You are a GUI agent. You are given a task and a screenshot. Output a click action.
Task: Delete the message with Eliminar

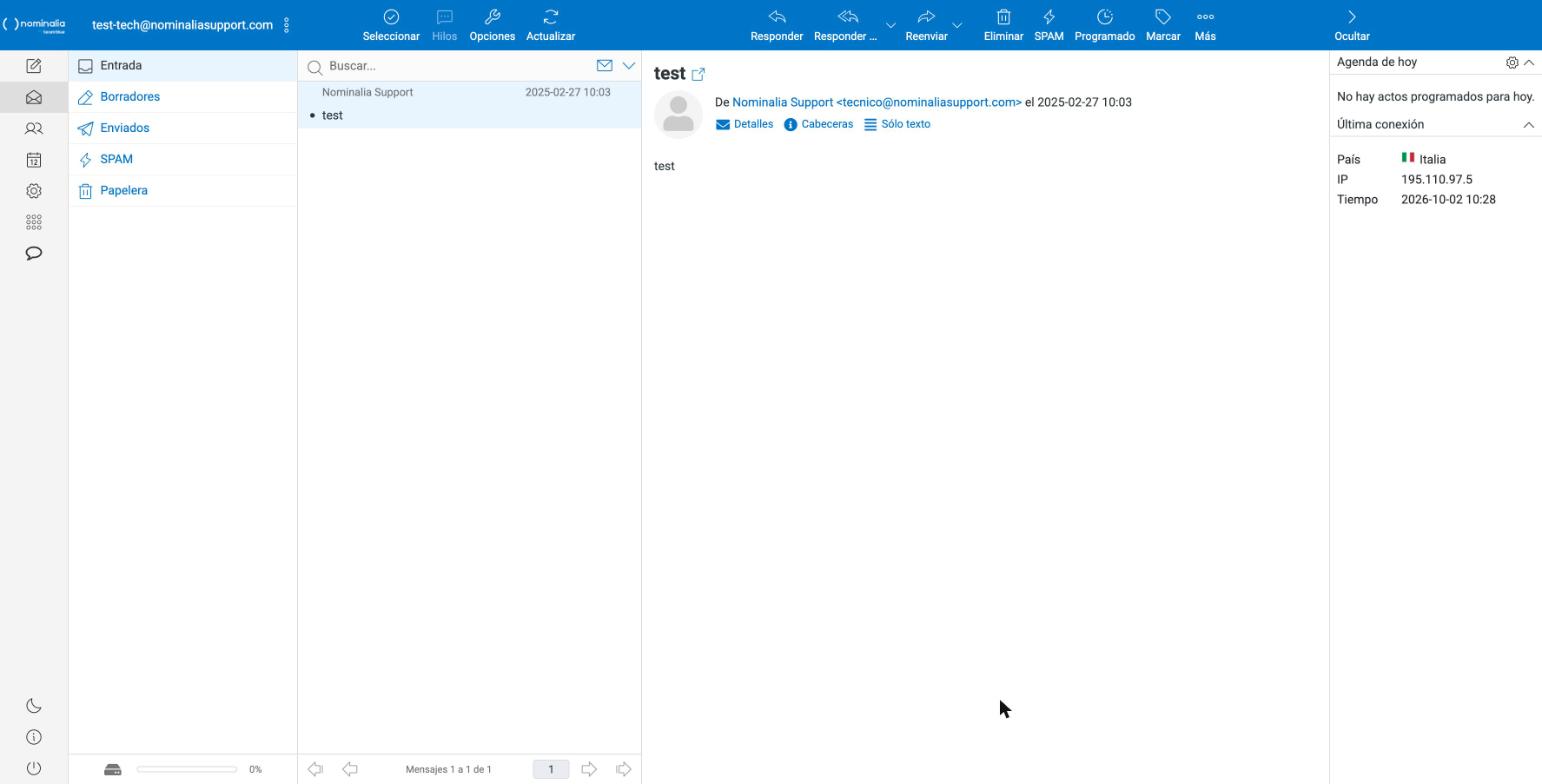coord(1003,25)
